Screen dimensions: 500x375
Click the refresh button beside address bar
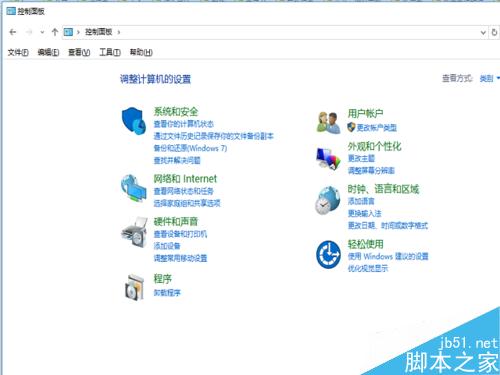coord(494,32)
